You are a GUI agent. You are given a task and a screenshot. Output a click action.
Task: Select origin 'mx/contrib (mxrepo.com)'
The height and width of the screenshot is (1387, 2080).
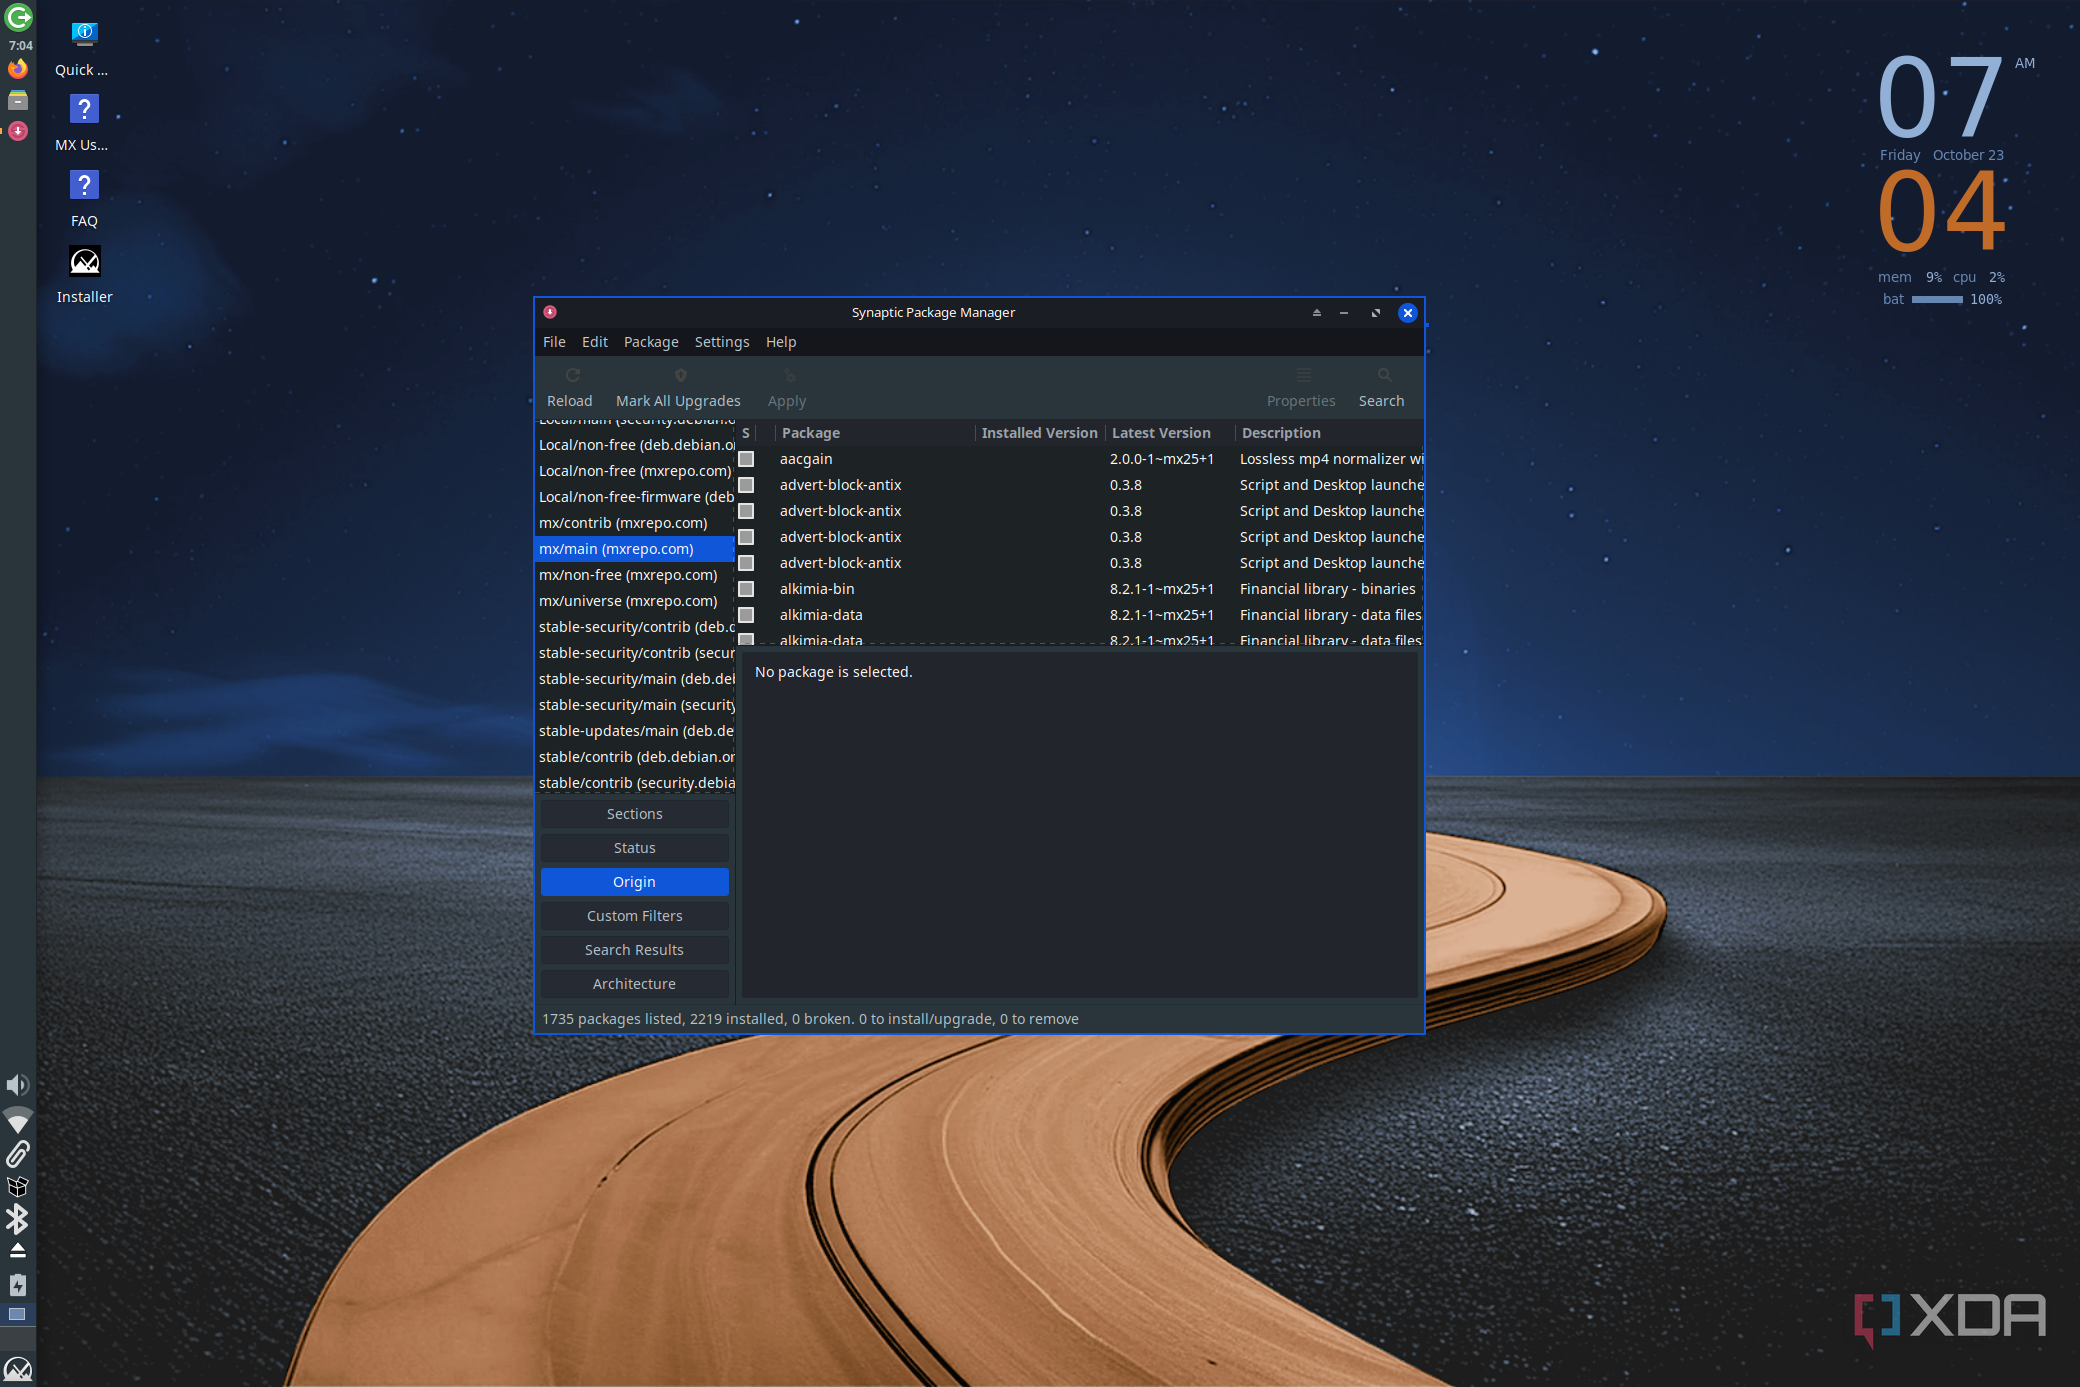pyautogui.click(x=635, y=523)
